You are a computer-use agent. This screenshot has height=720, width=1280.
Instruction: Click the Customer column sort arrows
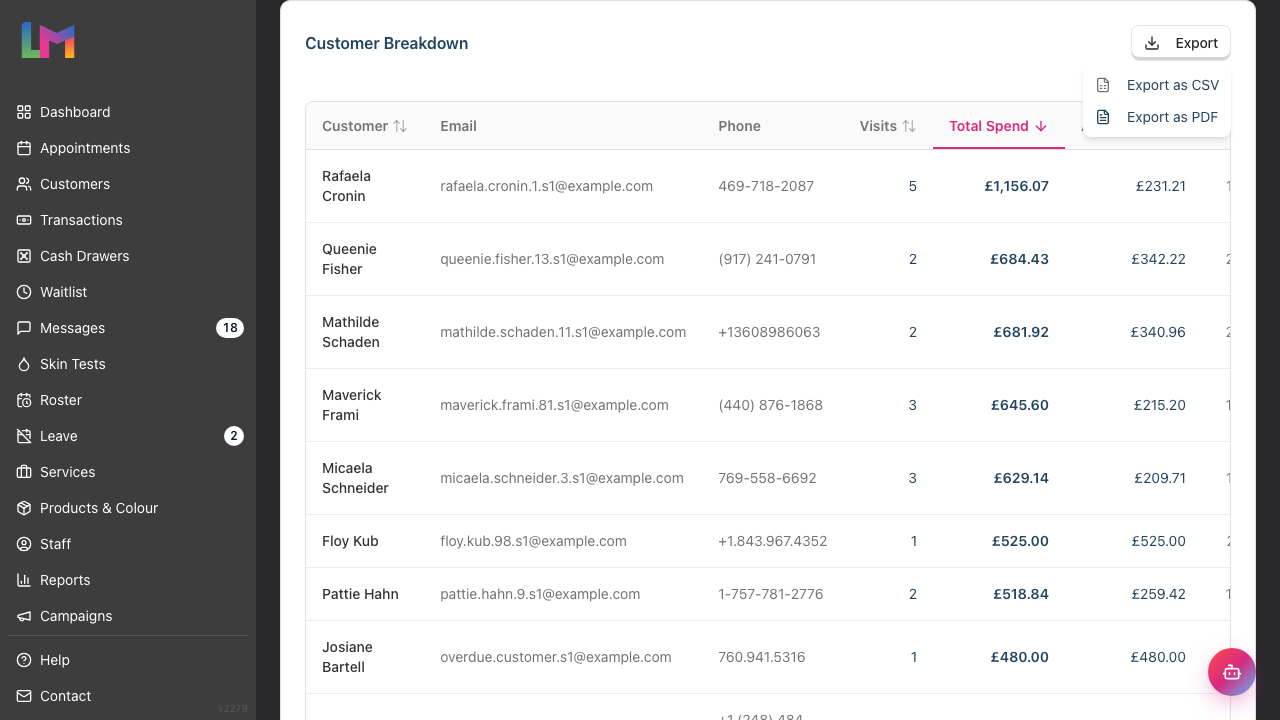(x=400, y=126)
